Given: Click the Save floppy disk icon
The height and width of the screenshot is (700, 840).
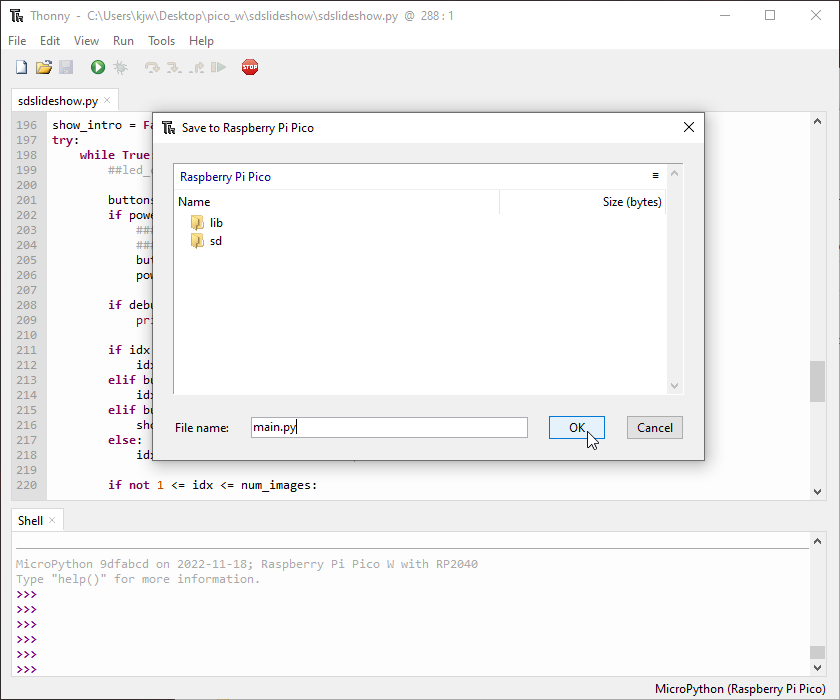Looking at the screenshot, I should pyautogui.click(x=66, y=67).
